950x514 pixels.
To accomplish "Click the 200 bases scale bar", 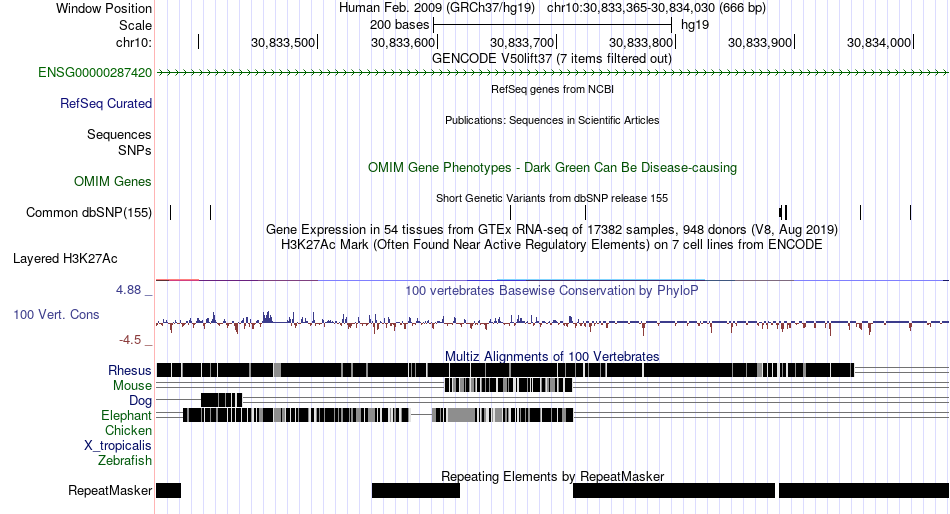I will click(553, 25).
